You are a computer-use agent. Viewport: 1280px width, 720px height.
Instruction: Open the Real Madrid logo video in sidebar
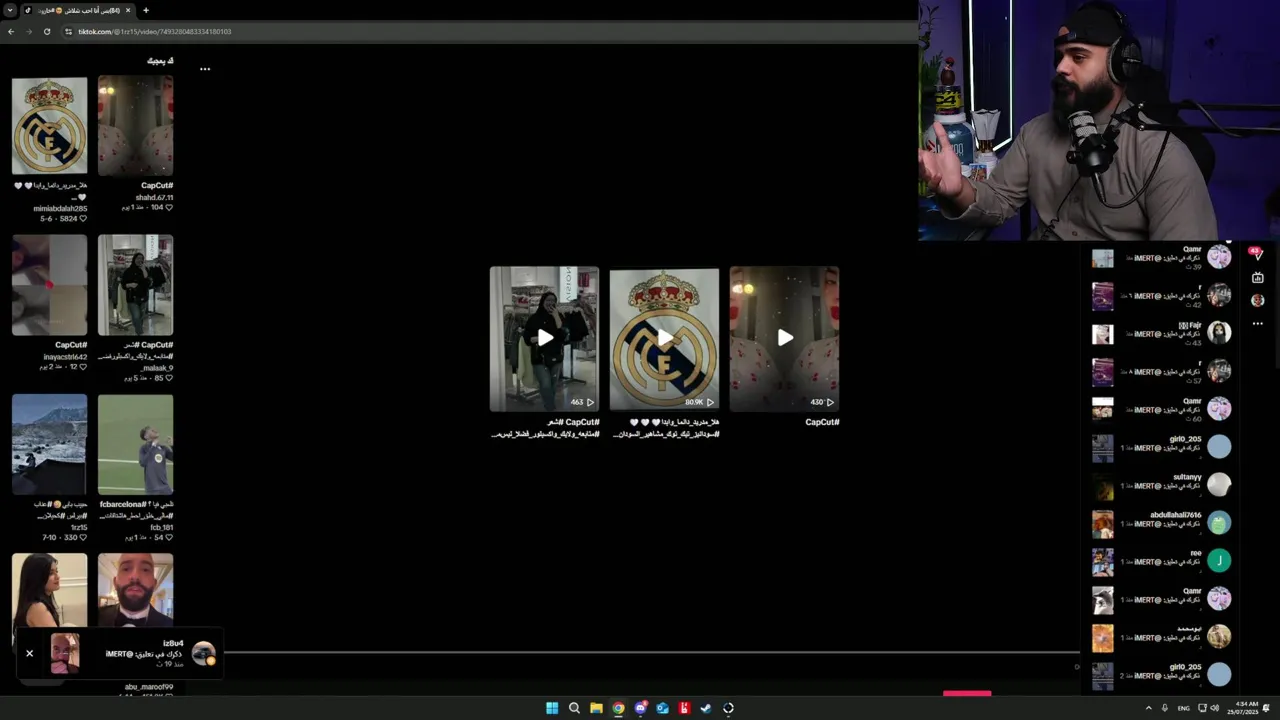pos(49,126)
